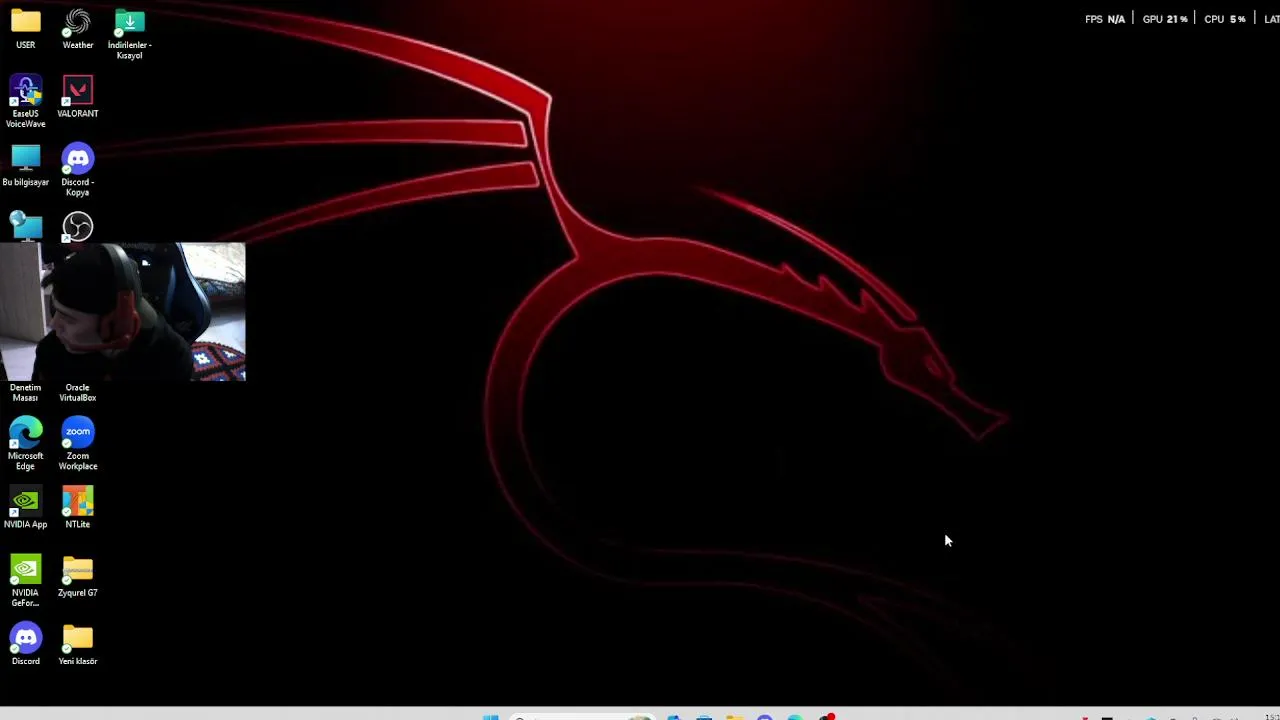Select the OBS Studio shortcut icon
The image size is (1280, 720).
pyautogui.click(x=78, y=227)
